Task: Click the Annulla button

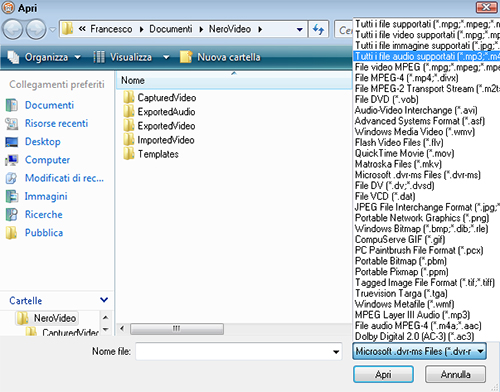Action: 455,375
